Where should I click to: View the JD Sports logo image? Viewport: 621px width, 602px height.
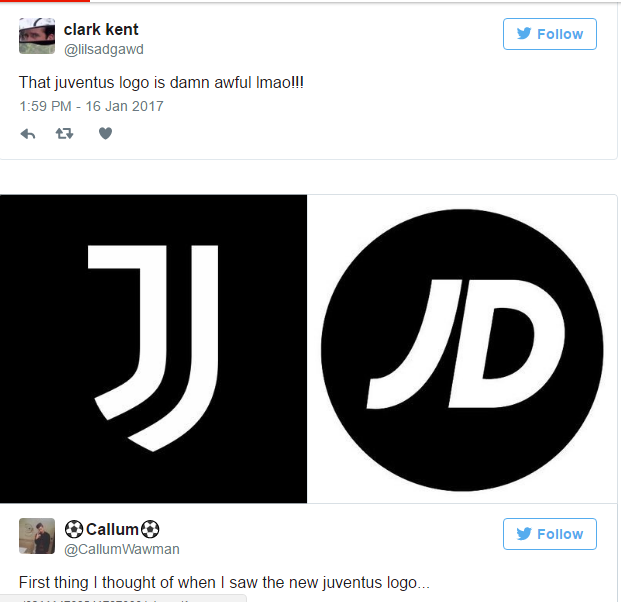[462, 349]
